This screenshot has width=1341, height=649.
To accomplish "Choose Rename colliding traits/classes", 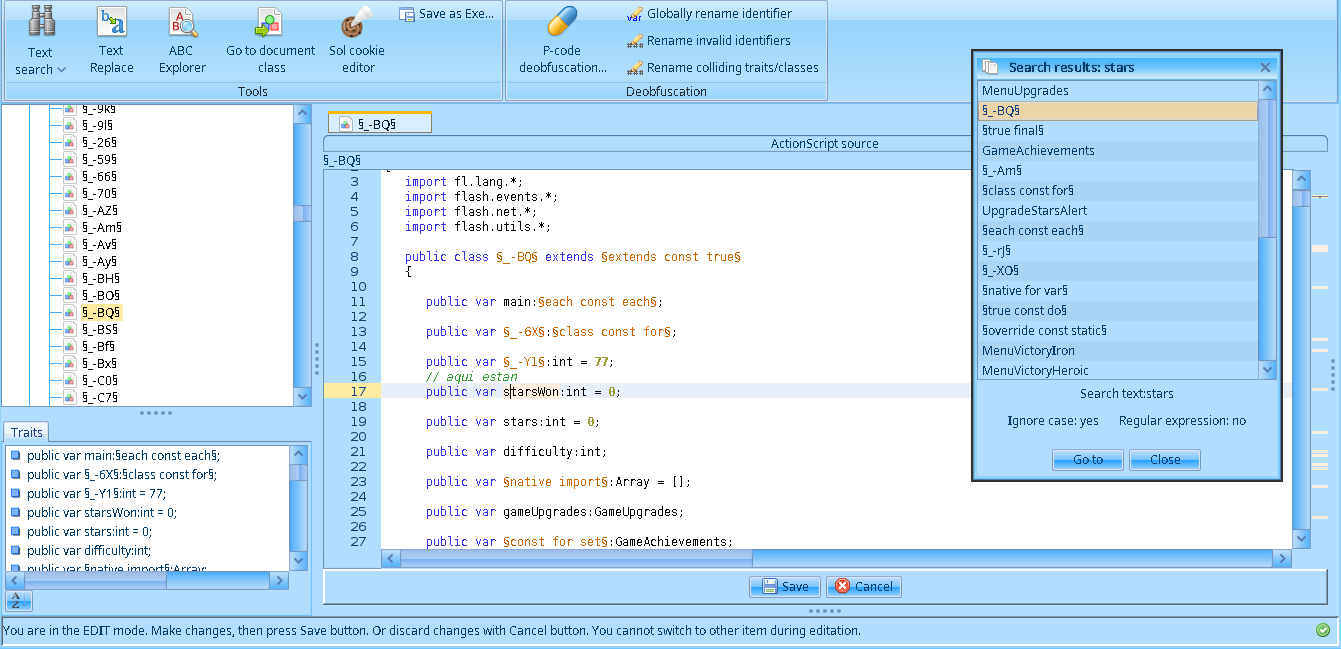I will pyautogui.click(x=731, y=68).
